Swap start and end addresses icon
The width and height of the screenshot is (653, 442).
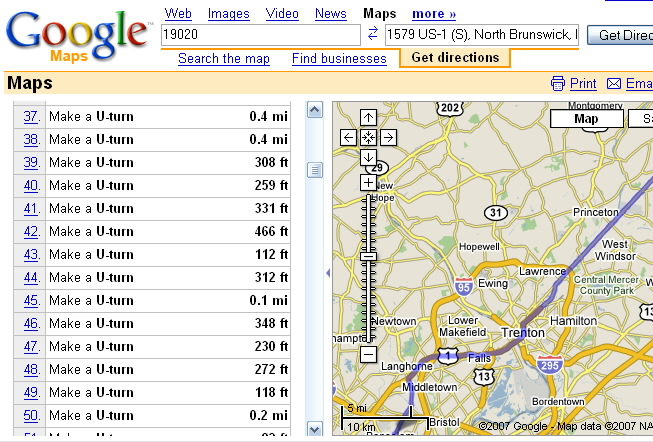tap(373, 33)
